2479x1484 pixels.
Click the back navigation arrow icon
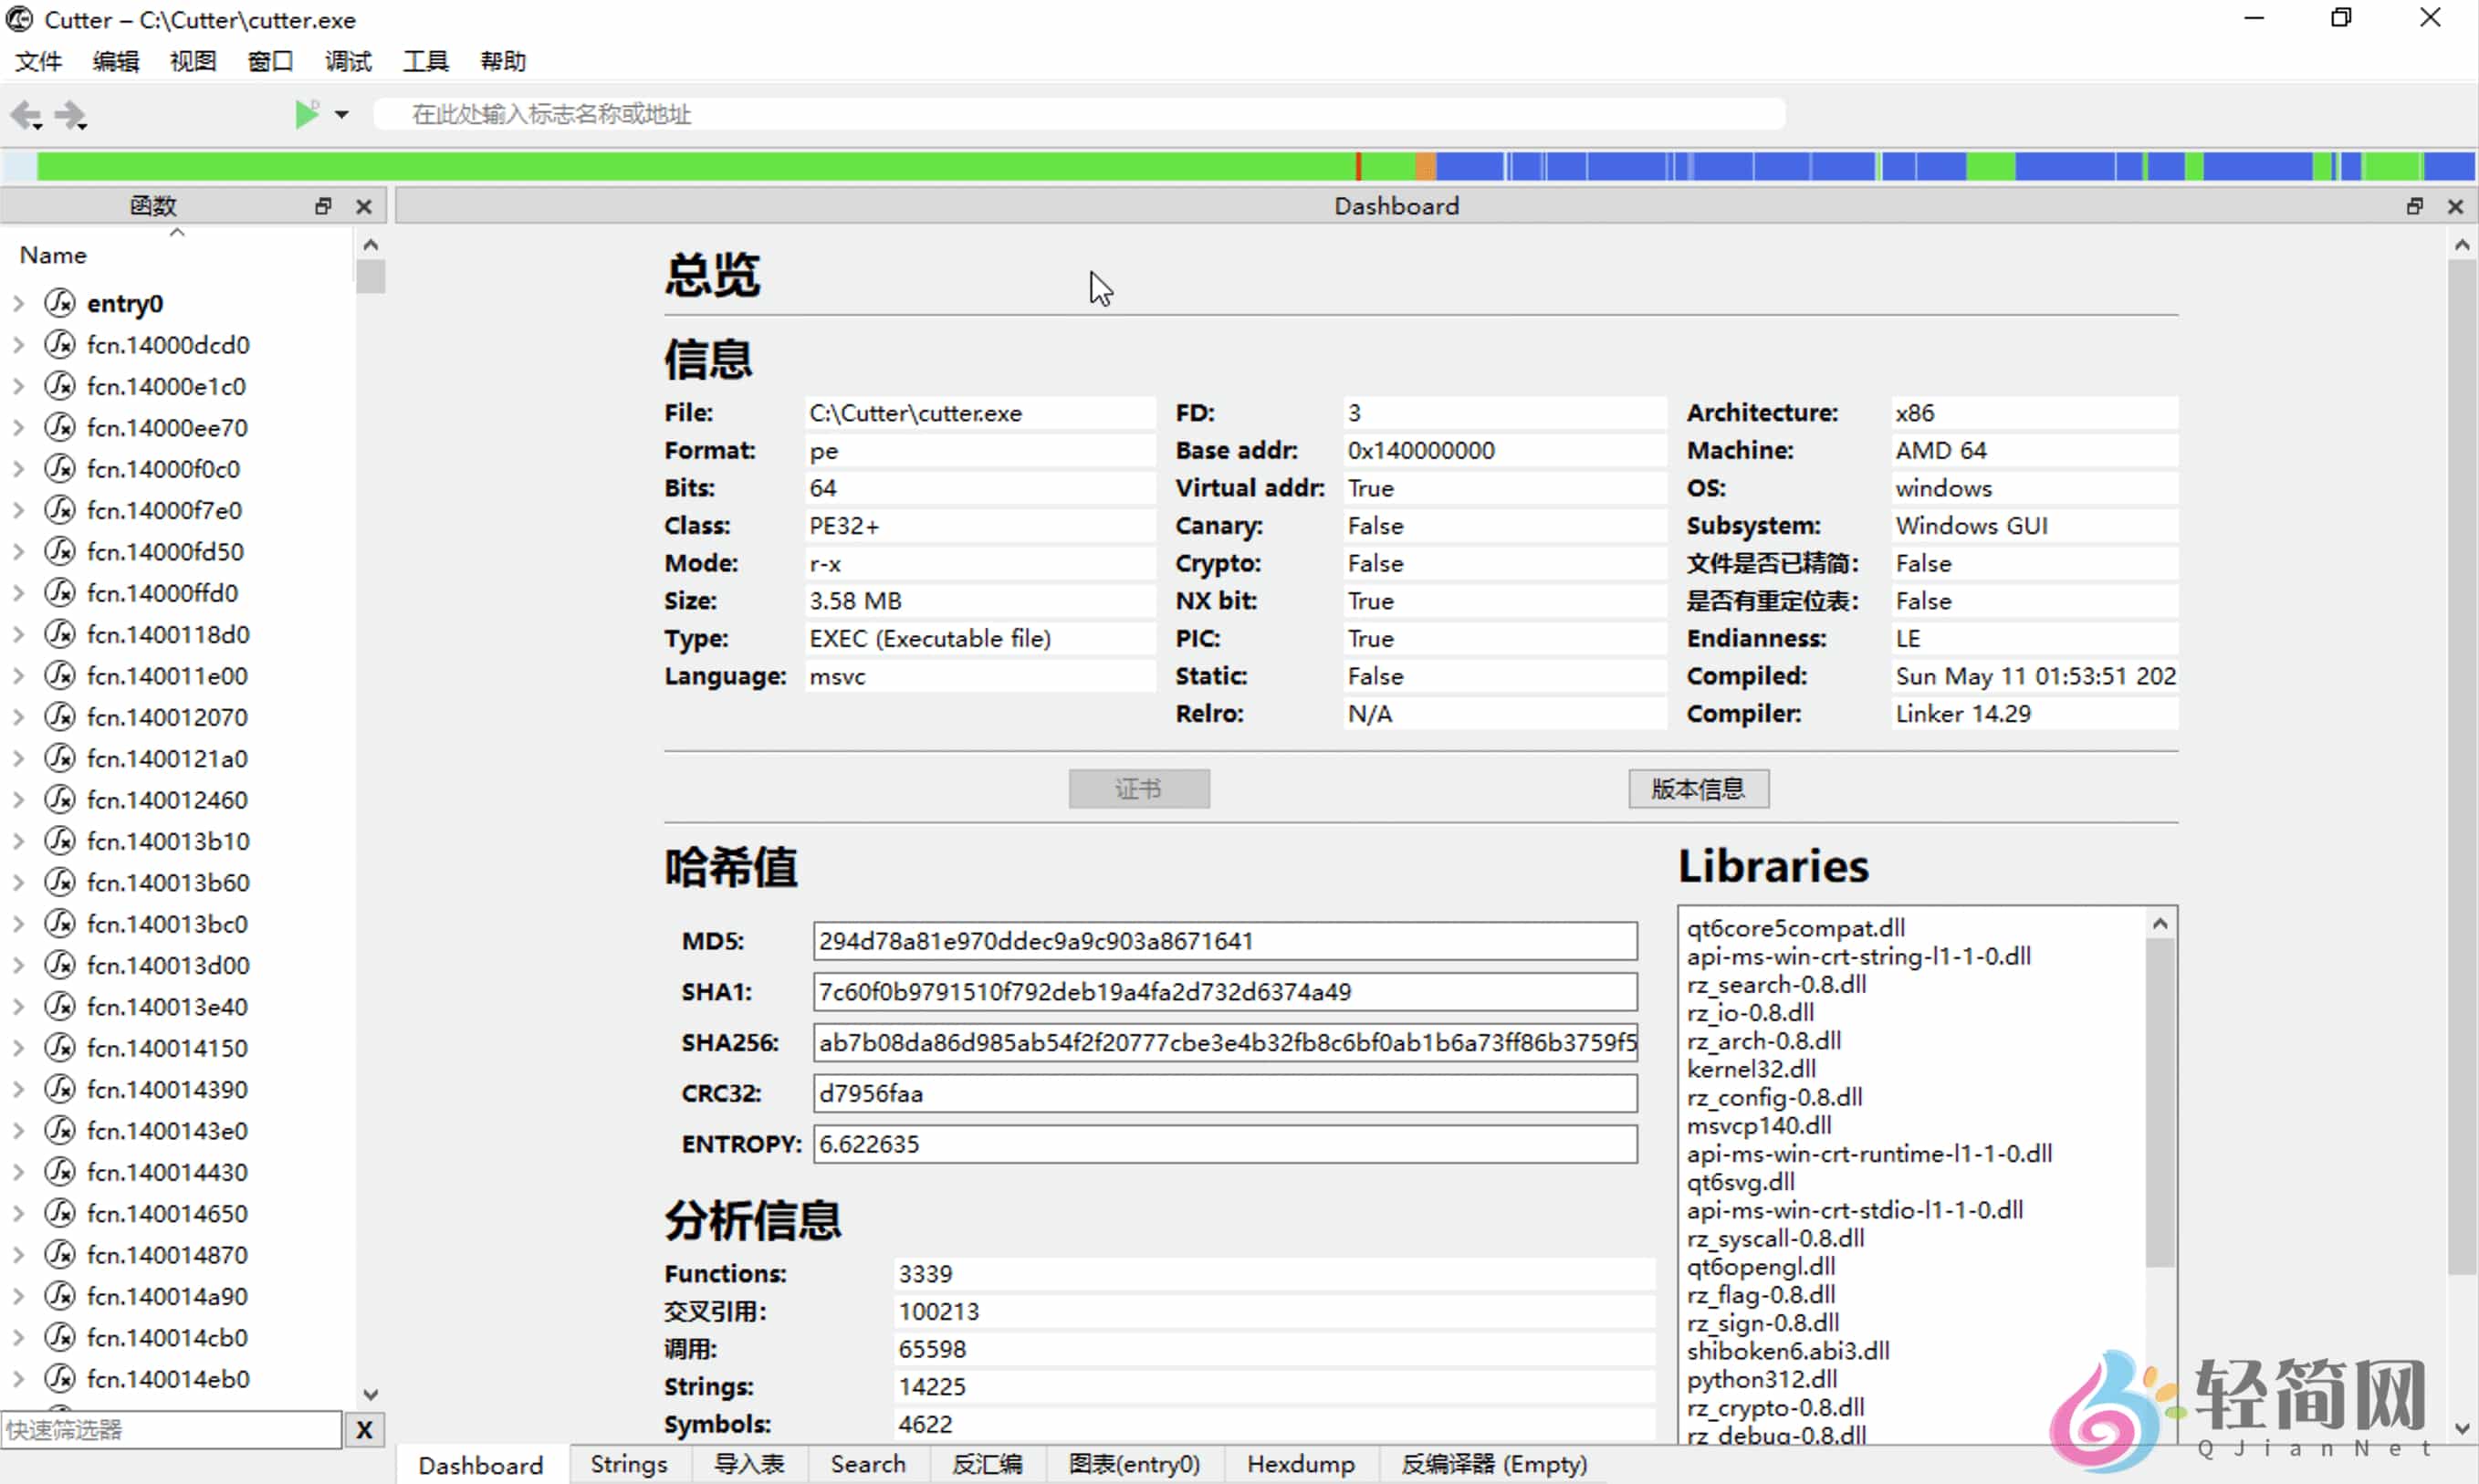26,115
